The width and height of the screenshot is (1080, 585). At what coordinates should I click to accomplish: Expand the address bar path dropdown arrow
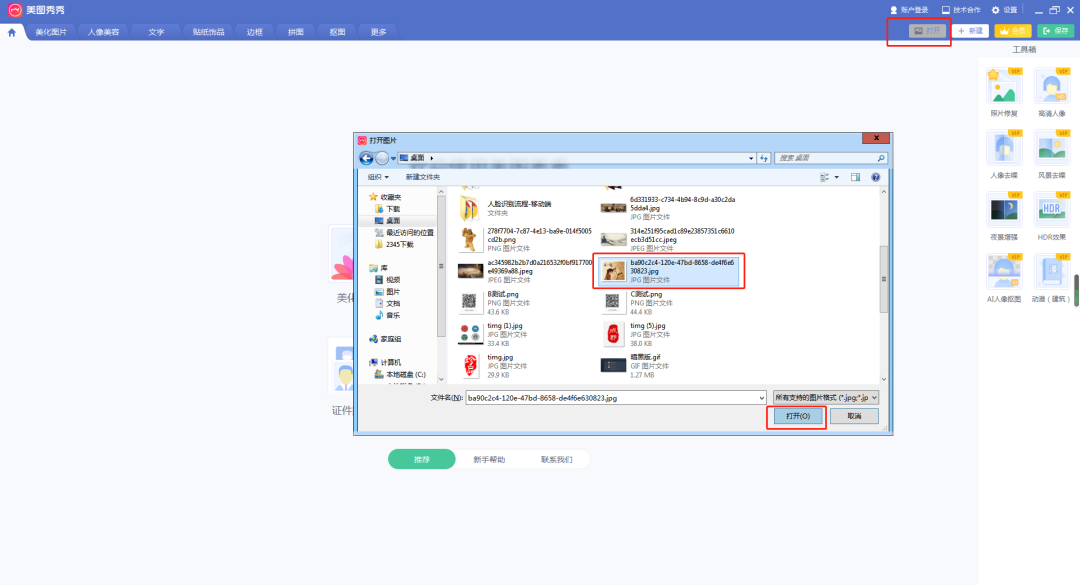[751, 158]
